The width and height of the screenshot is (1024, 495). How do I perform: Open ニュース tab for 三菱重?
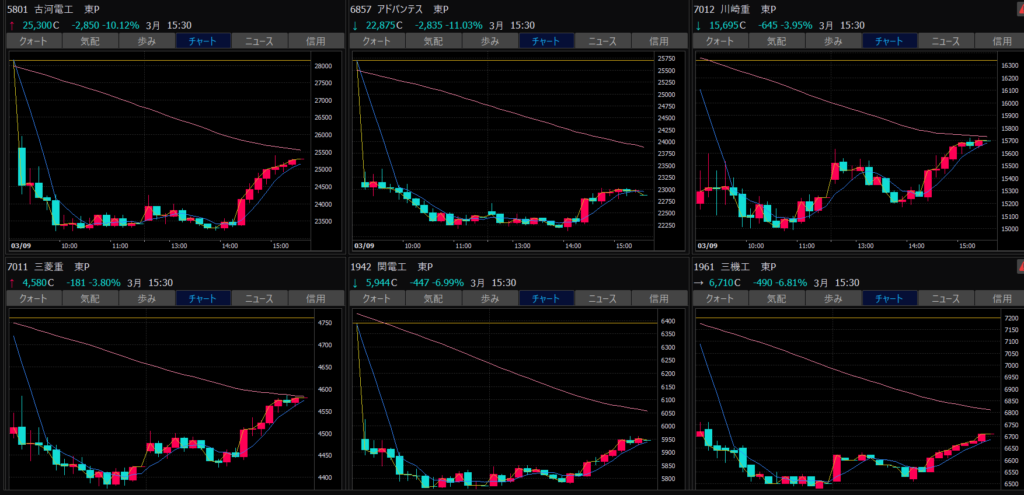point(259,298)
